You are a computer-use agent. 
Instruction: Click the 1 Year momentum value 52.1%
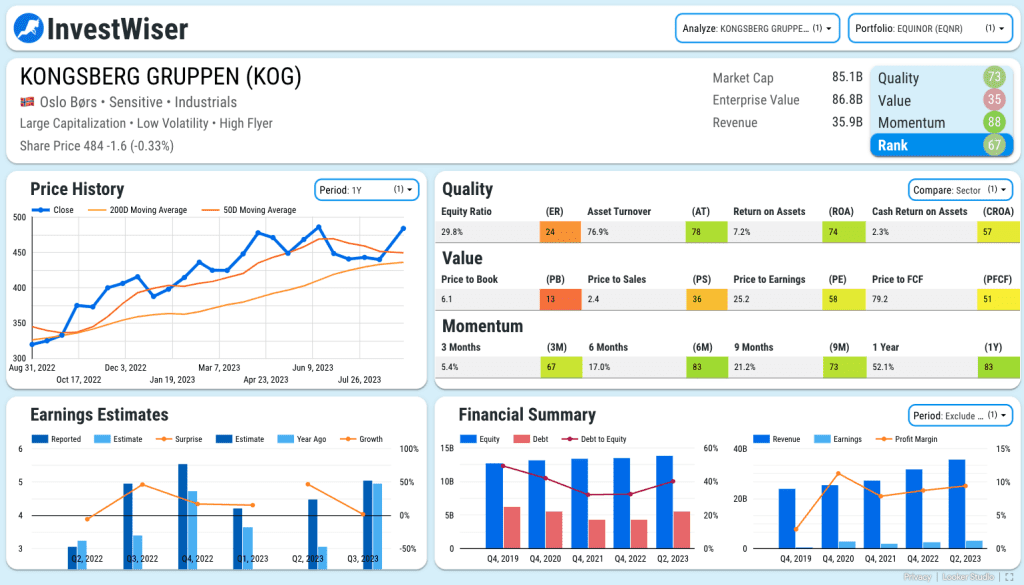tap(883, 367)
